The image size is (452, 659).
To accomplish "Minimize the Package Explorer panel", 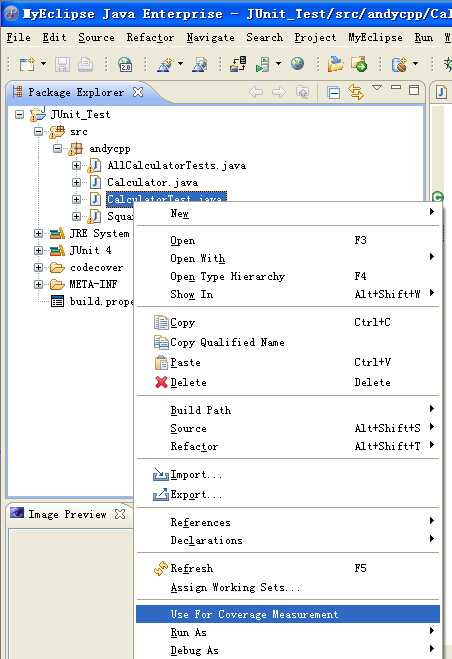I will pos(396,87).
